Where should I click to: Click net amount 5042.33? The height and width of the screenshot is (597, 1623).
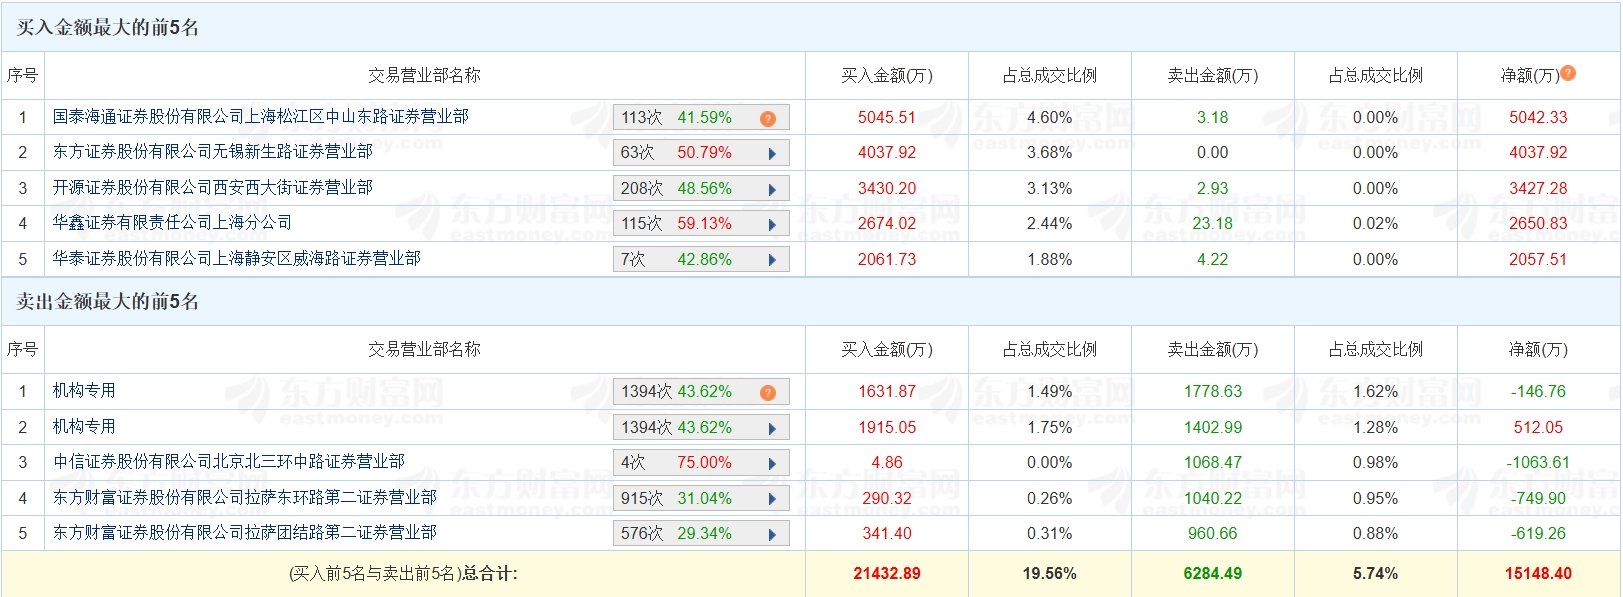1538,117
